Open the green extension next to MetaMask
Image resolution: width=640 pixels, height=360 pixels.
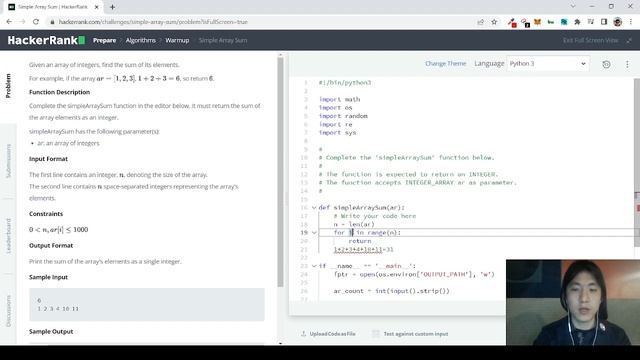pyautogui.click(x=551, y=22)
